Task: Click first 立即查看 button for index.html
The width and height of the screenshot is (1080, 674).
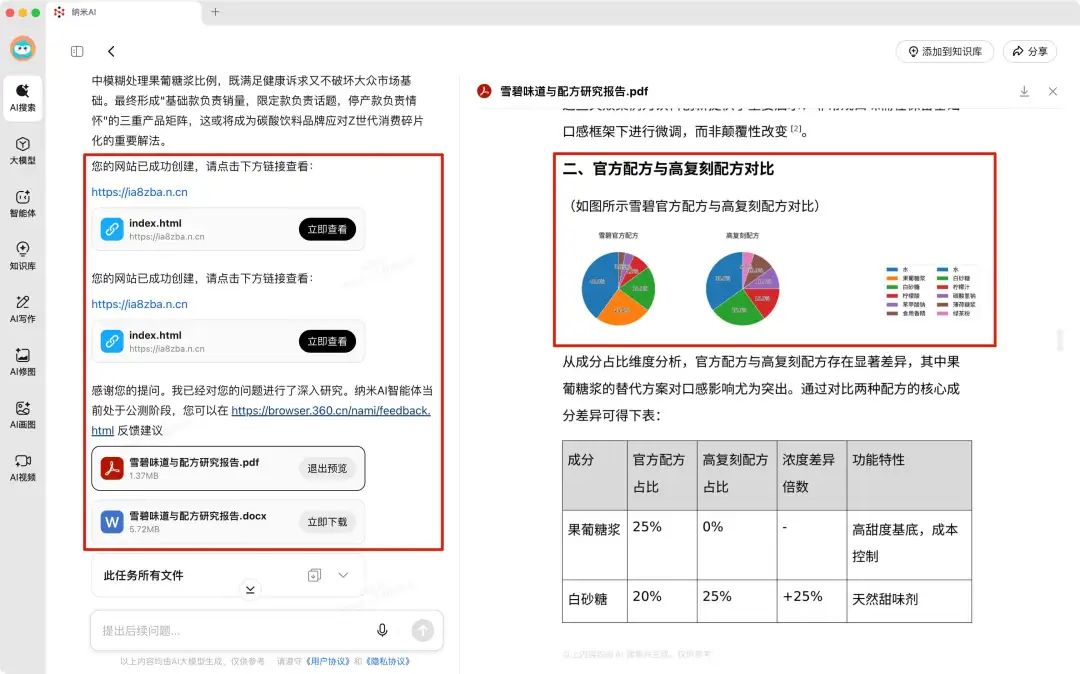Action: (327, 229)
